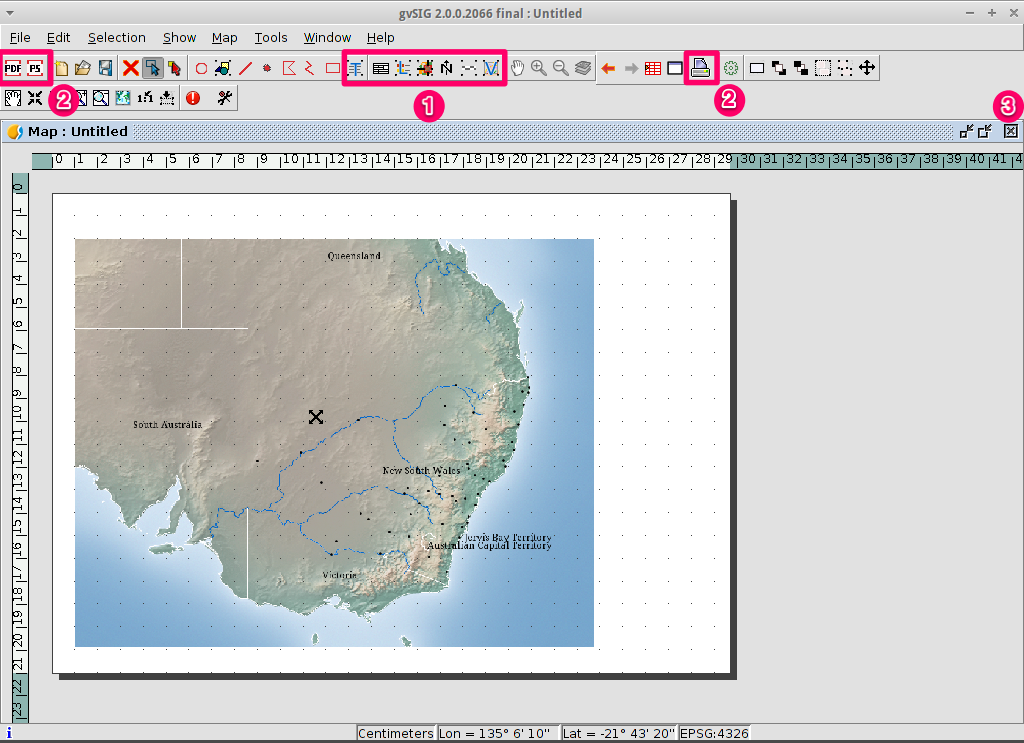This screenshot has height=743, width=1024.
Task: Click the window menu arrow in title bar
Action: pyautogui.click(x=10, y=13)
